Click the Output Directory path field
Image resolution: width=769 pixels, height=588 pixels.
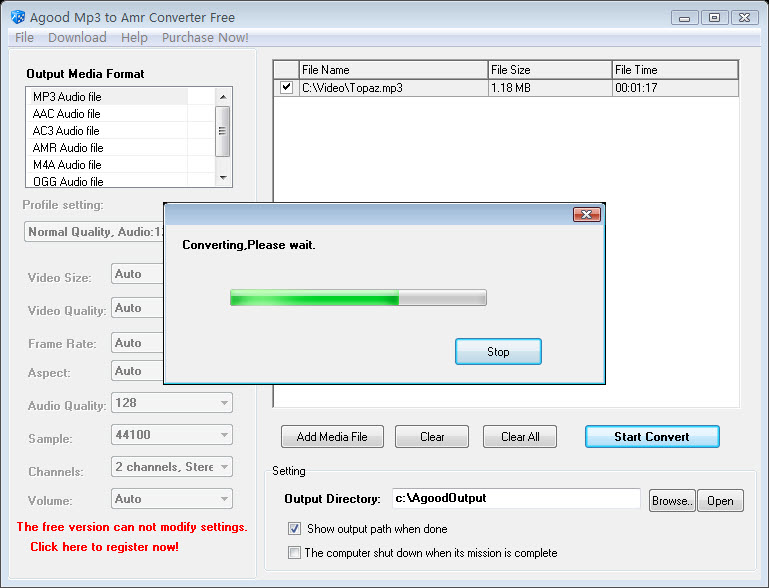click(x=516, y=498)
